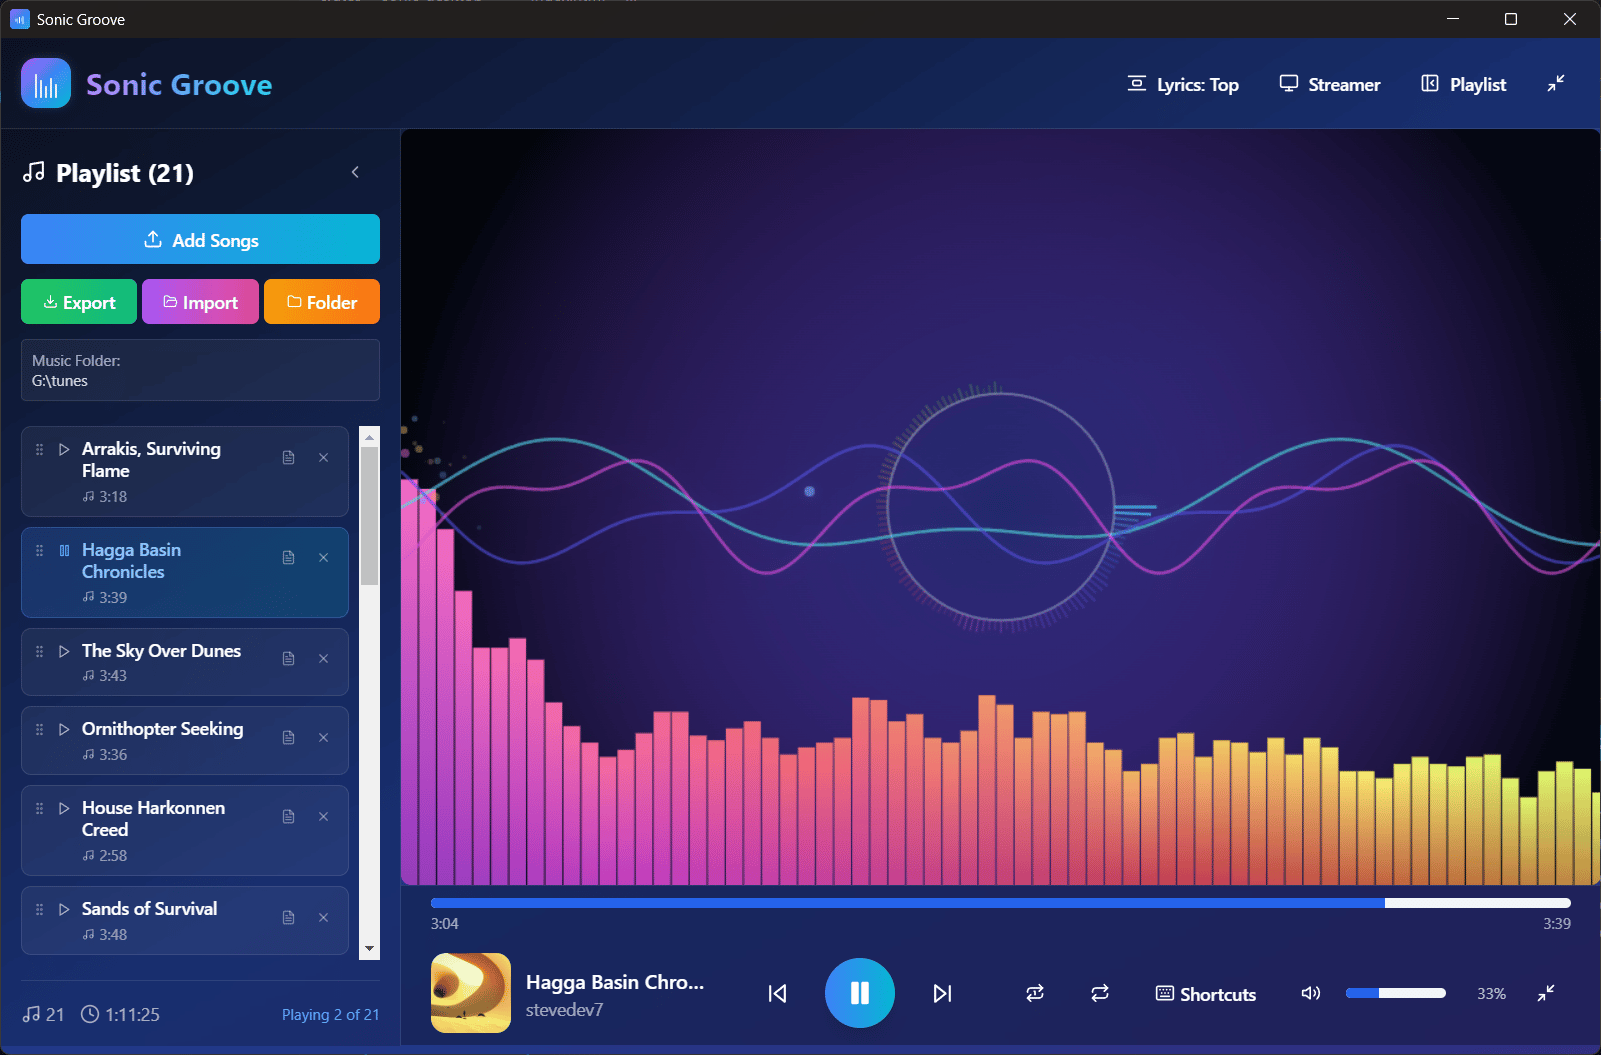Screen dimensions: 1601x1055
Task: Select 'Ornithopter Seeking' song title
Action: 162,729
